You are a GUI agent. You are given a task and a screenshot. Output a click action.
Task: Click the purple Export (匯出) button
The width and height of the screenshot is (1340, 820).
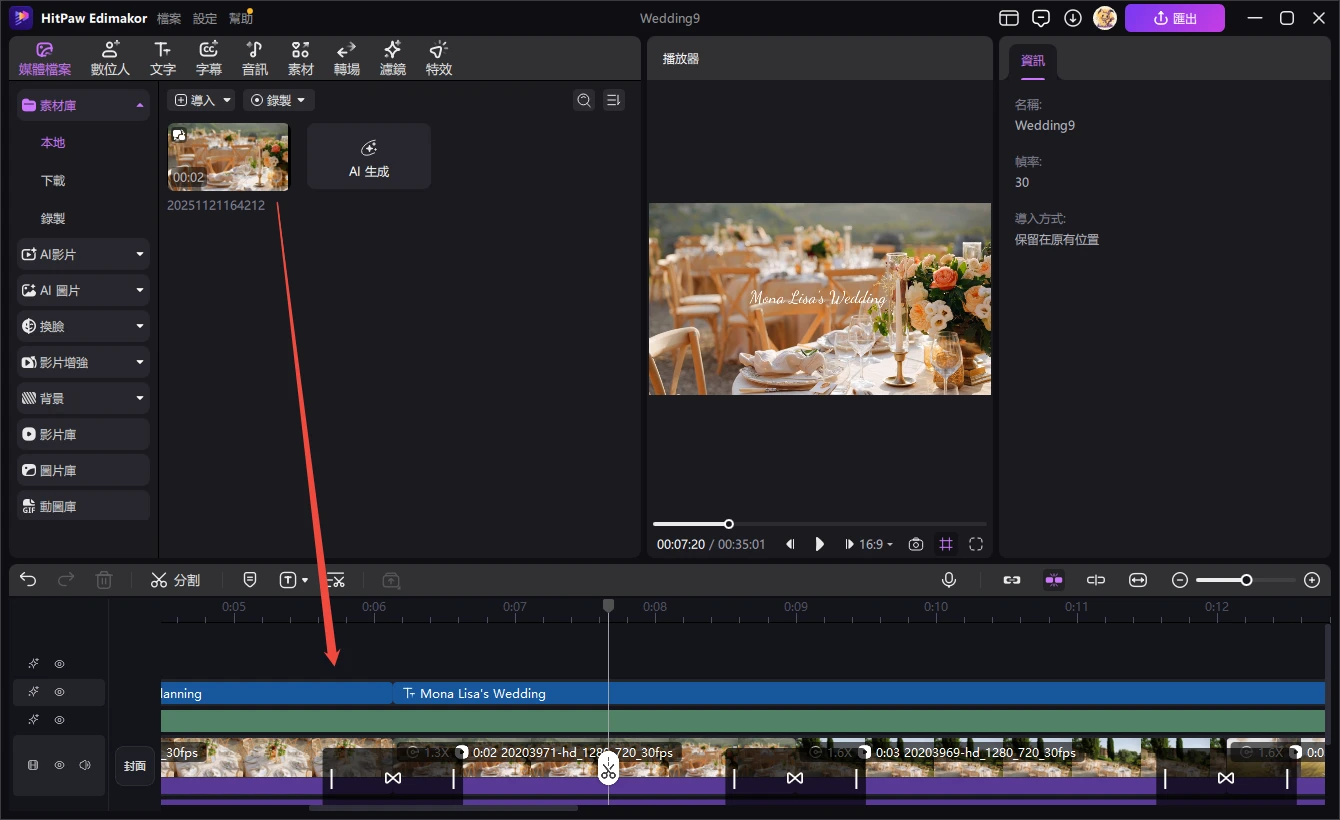point(1174,18)
